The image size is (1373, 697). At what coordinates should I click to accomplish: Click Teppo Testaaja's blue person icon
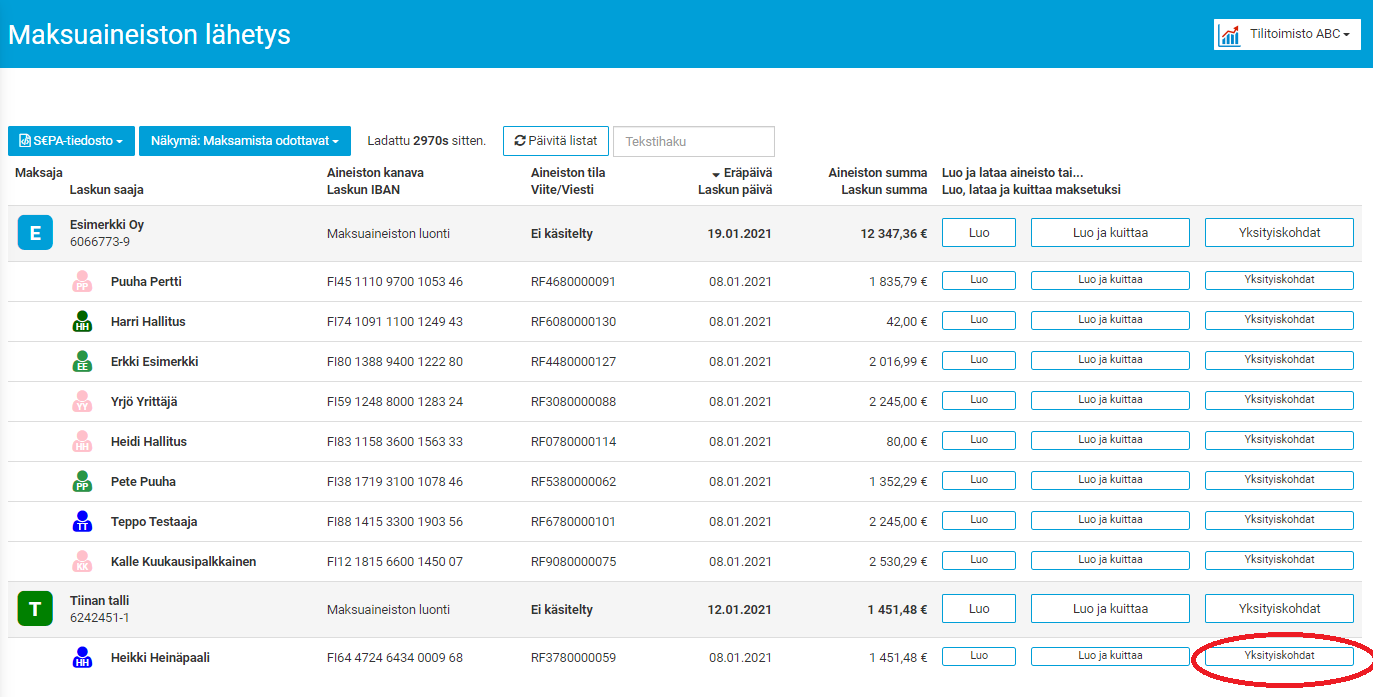[x=83, y=522]
